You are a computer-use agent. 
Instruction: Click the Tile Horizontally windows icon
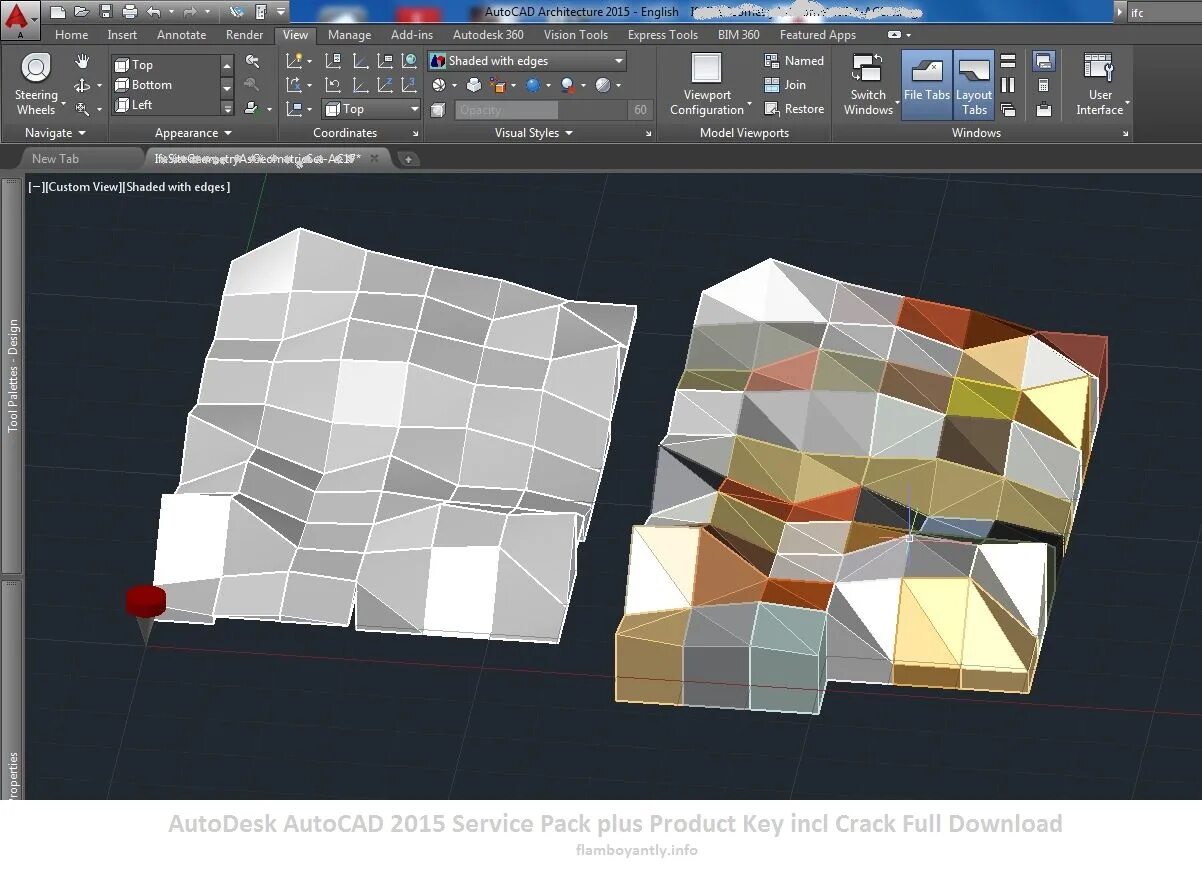pyautogui.click(x=1008, y=61)
